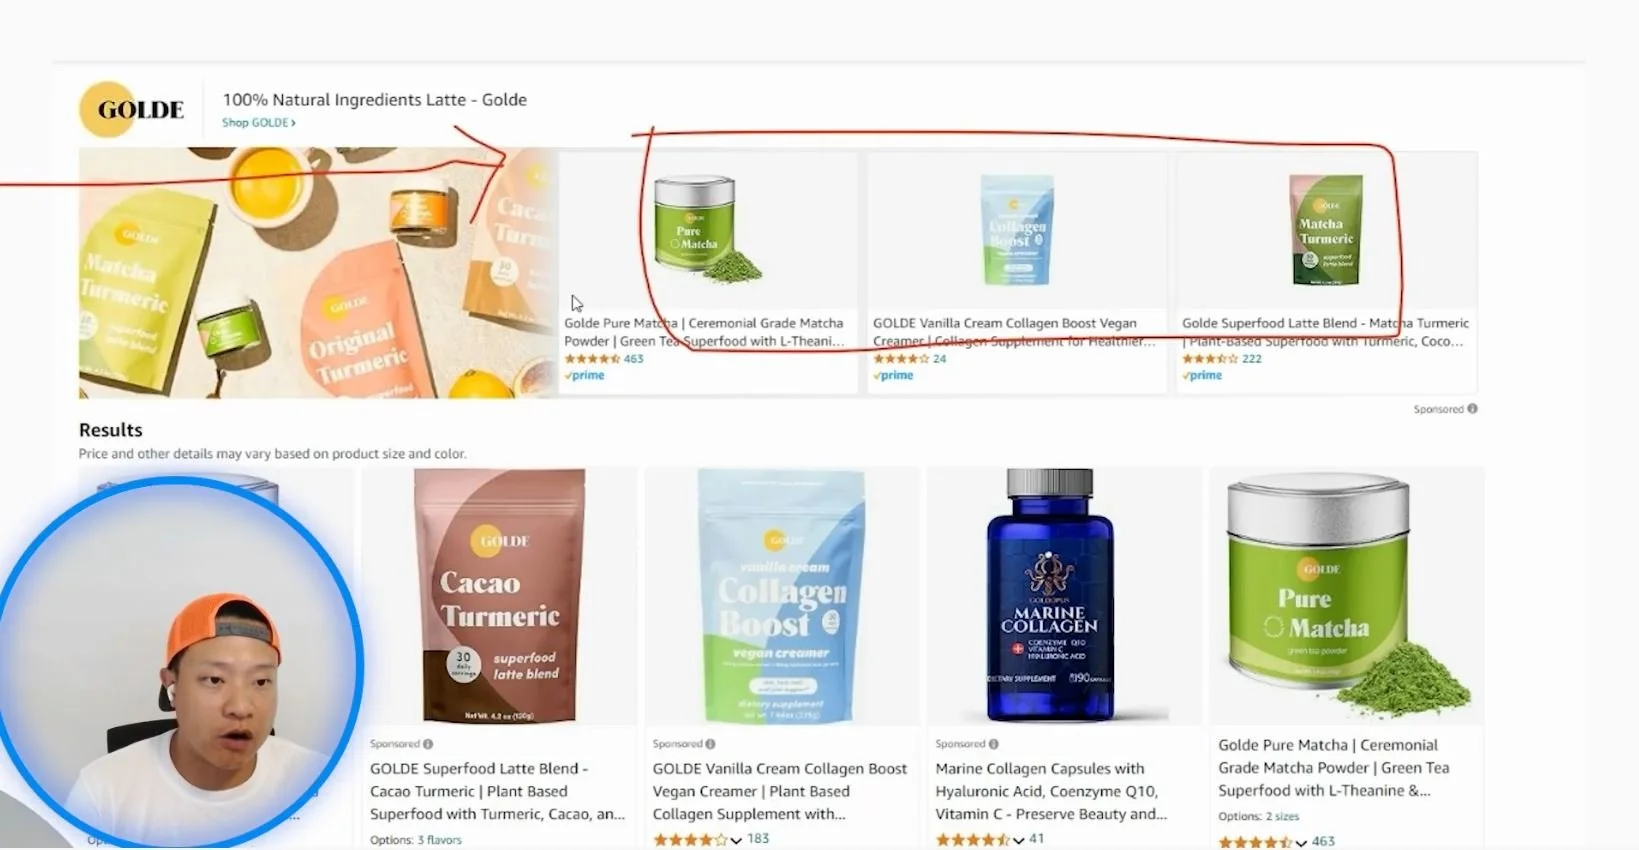Viewport: 1639px width, 850px height.
Task: Expand rating dropdown for Collagen Boost with 183 reviews
Action: pos(736,841)
